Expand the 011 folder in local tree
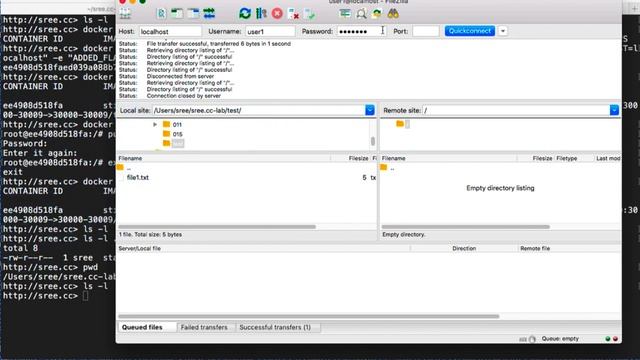Image resolution: width=640 pixels, height=360 pixels. click(x=155, y=124)
